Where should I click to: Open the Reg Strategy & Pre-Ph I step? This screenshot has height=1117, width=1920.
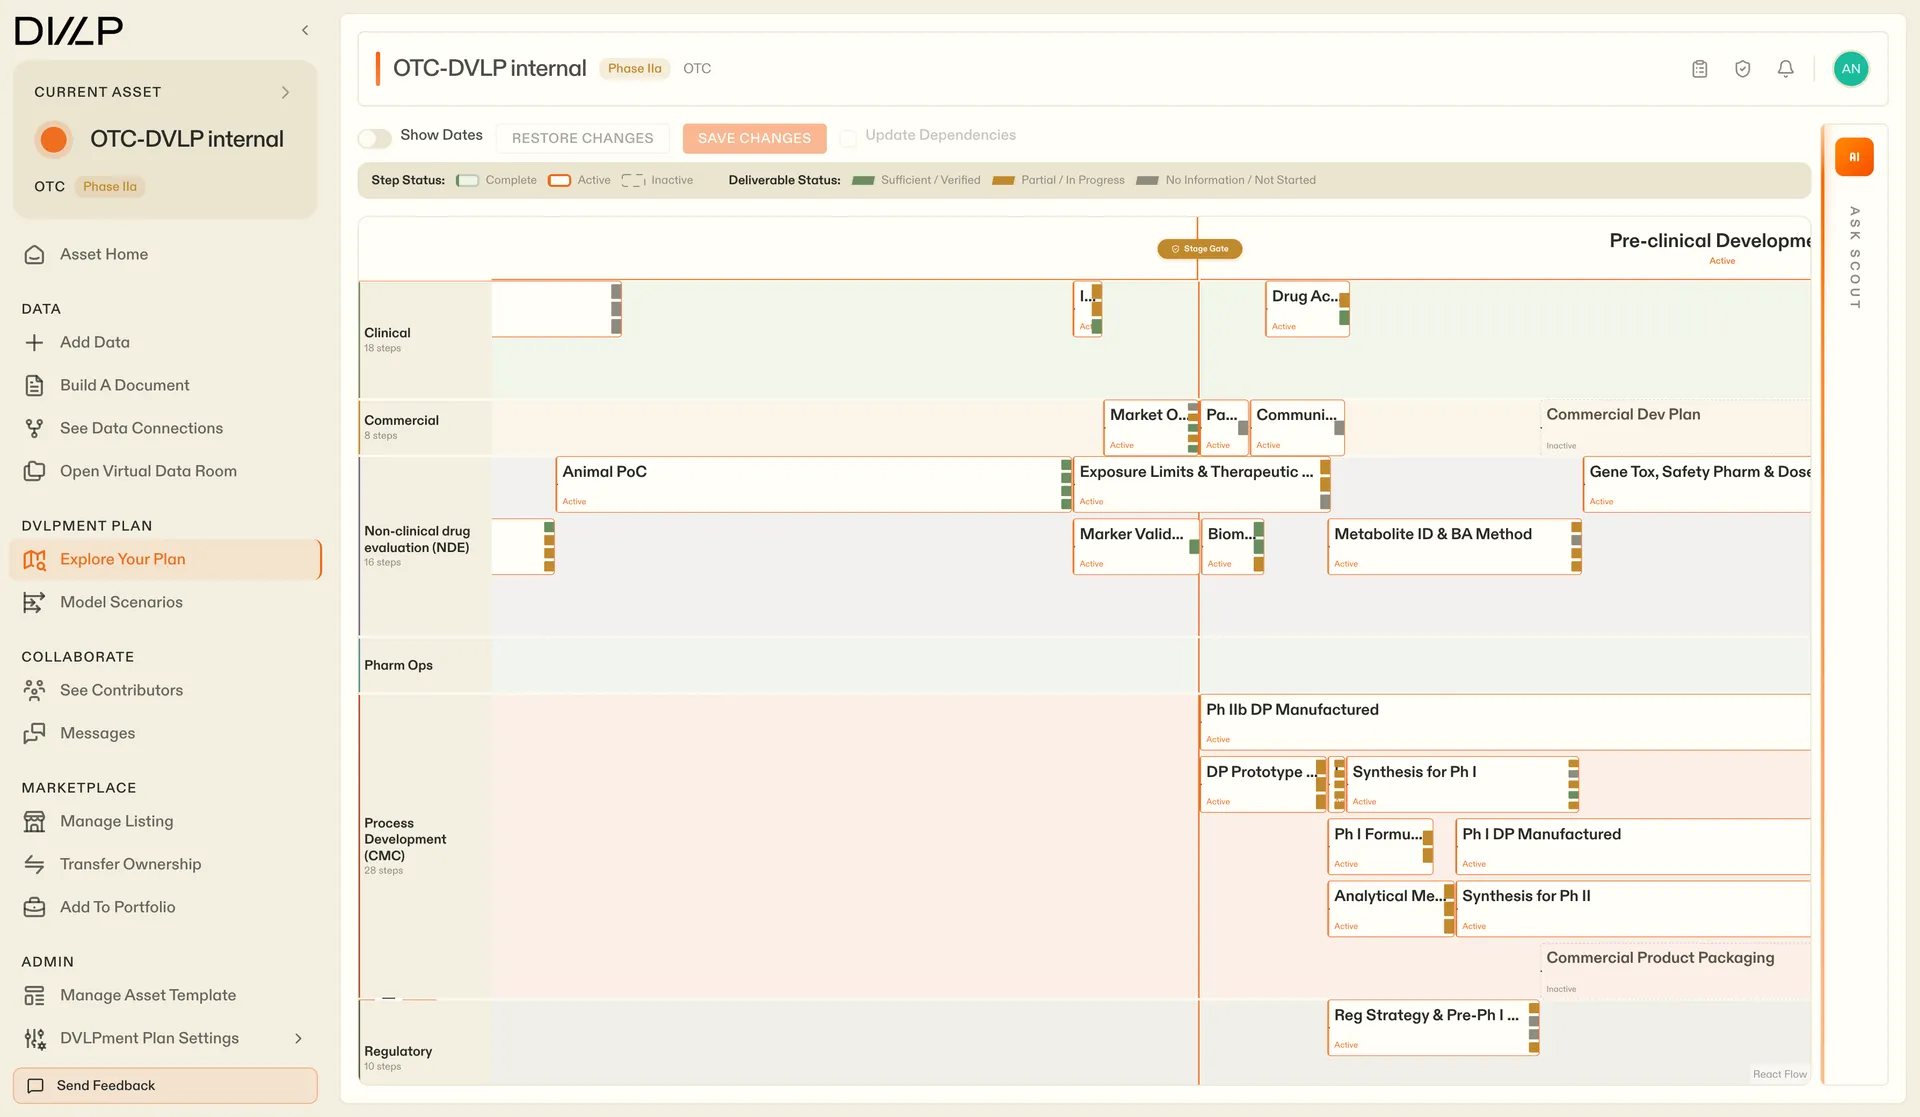pos(1434,1028)
